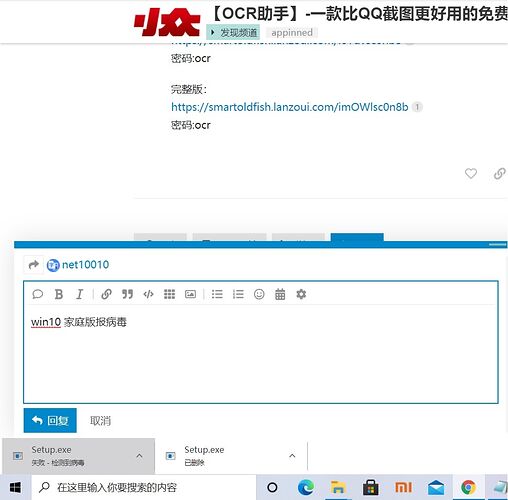Open net10010 user profile link
This screenshot has height=500, width=508.
(85, 265)
